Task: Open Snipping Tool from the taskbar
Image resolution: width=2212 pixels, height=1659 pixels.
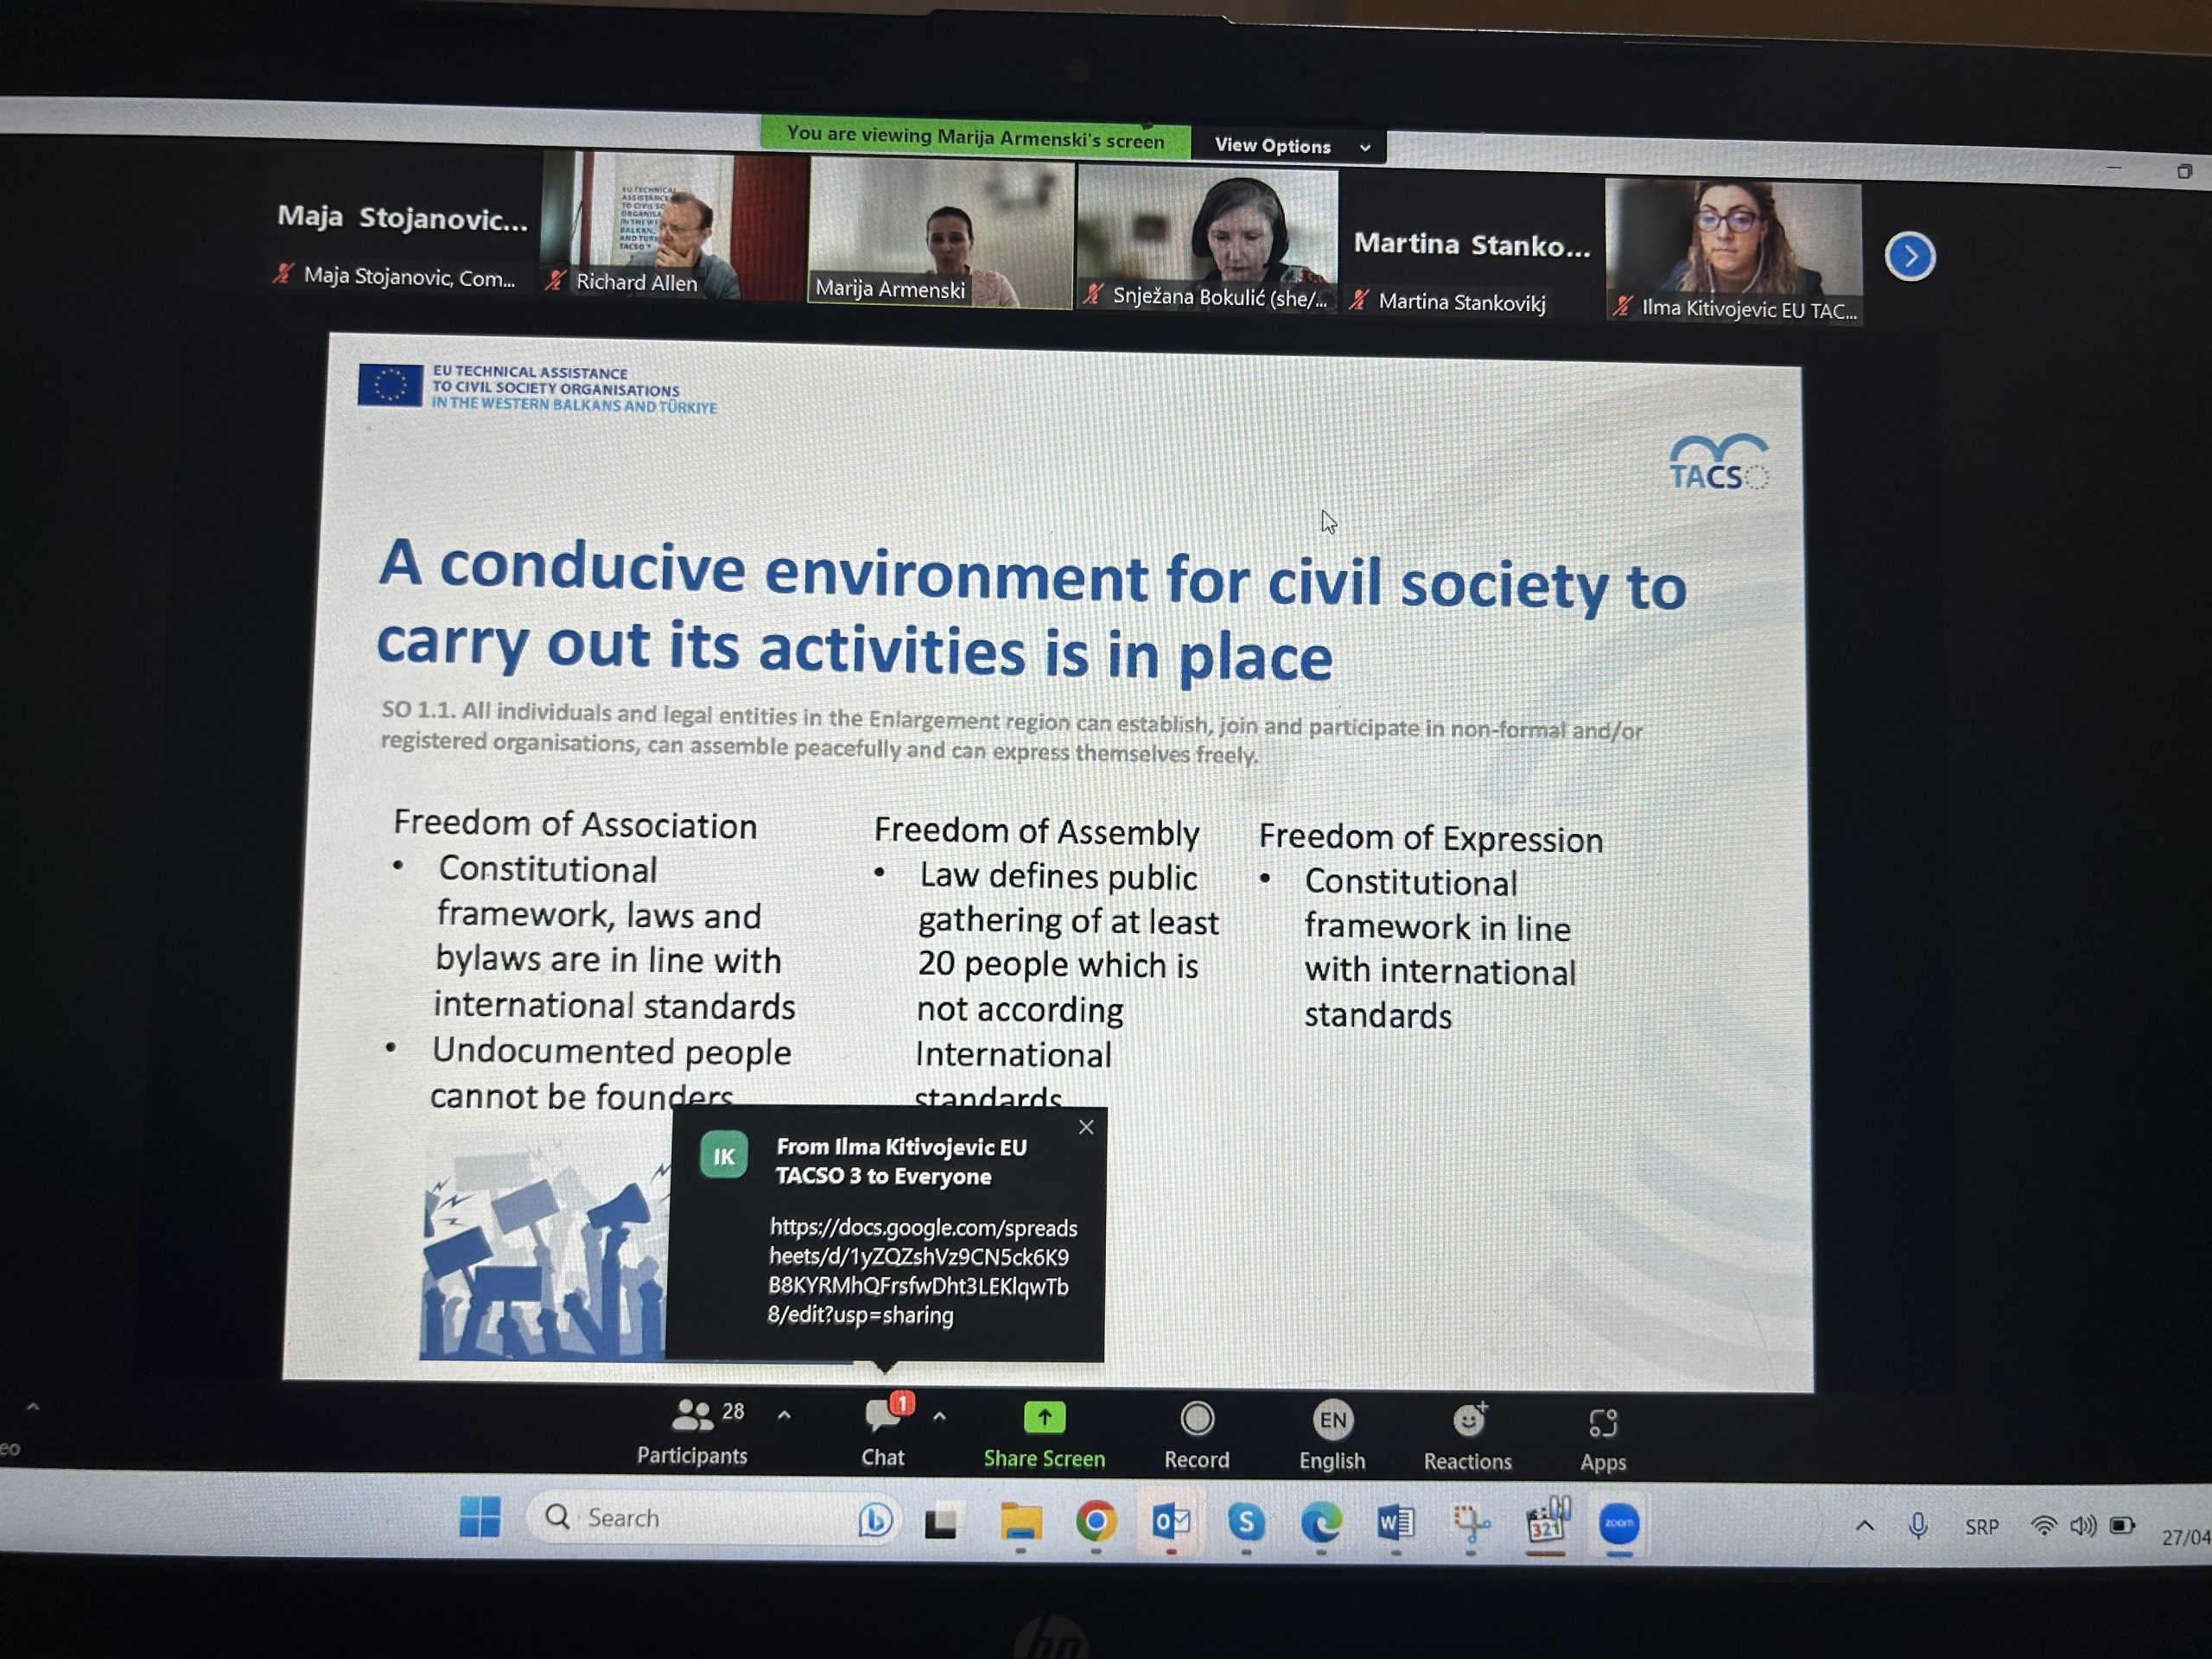Action: [1470, 1524]
